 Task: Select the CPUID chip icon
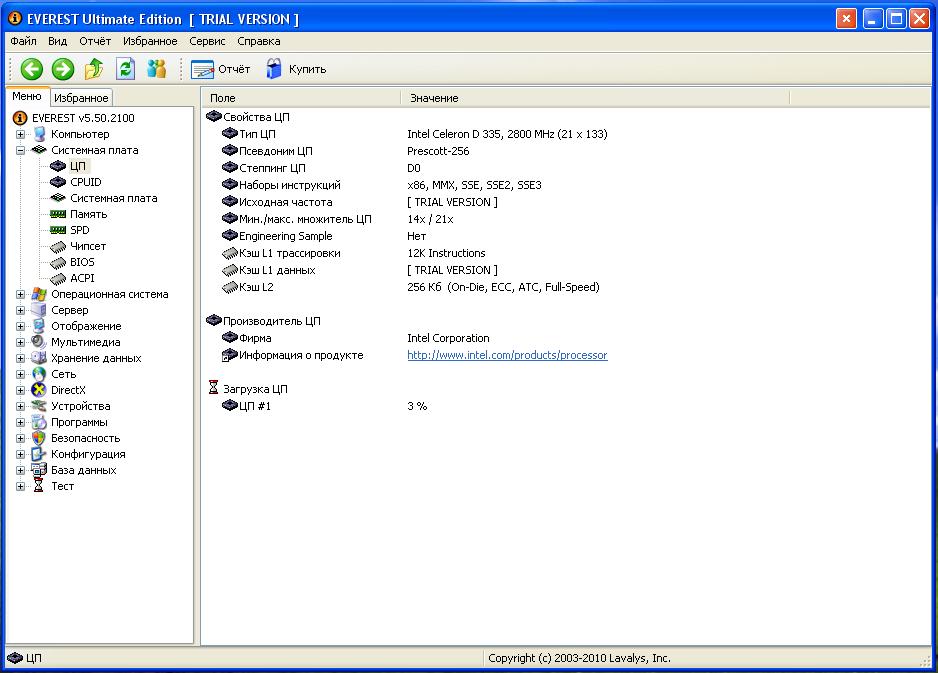pyautogui.click(x=58, y=182)
